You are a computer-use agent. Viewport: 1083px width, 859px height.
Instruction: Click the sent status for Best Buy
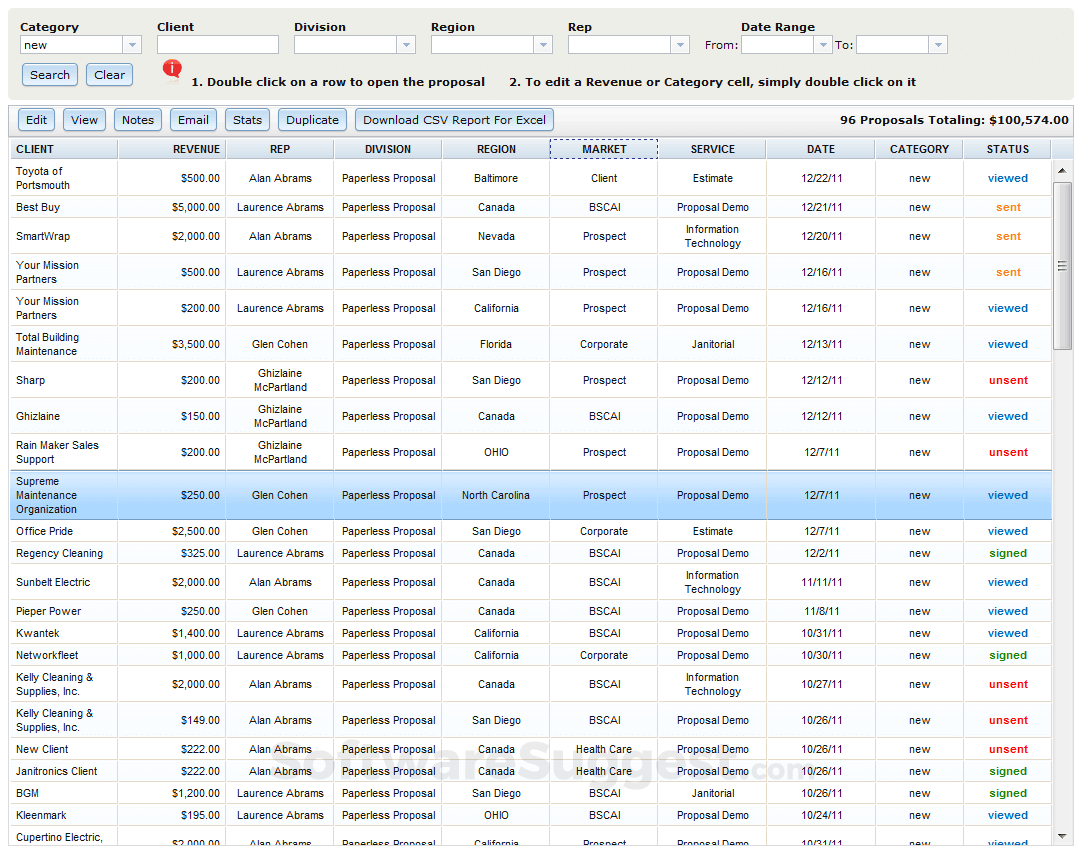[1008, 207]
